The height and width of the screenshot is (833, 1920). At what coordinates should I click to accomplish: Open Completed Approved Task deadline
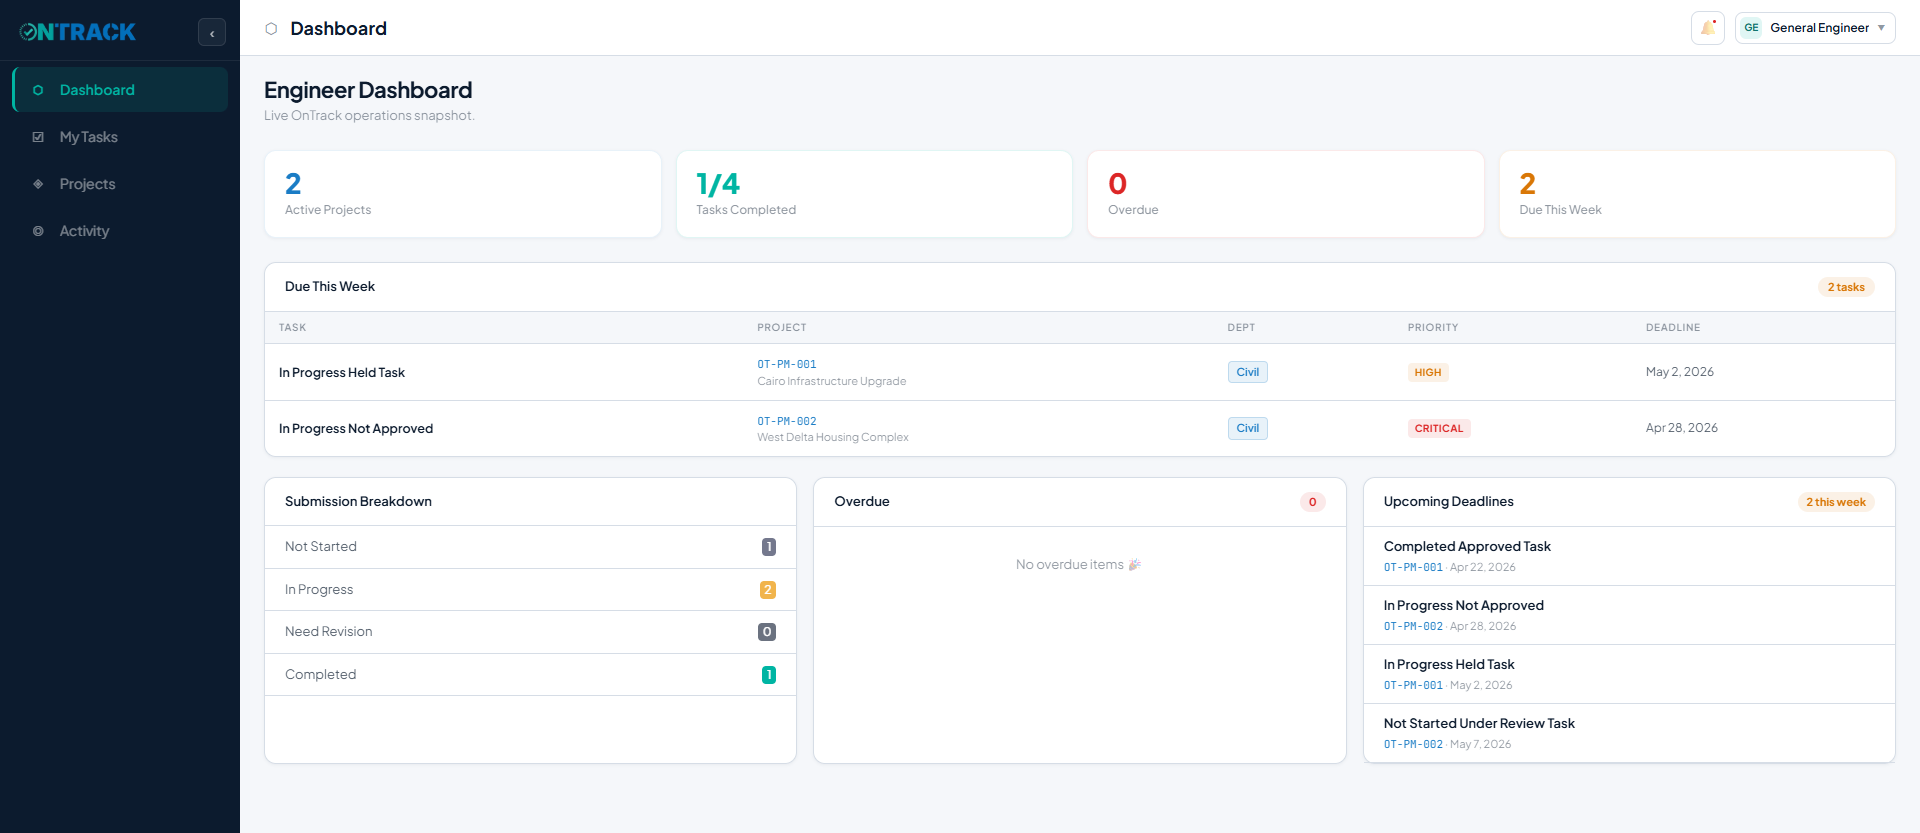click(x=1629, y=556)
